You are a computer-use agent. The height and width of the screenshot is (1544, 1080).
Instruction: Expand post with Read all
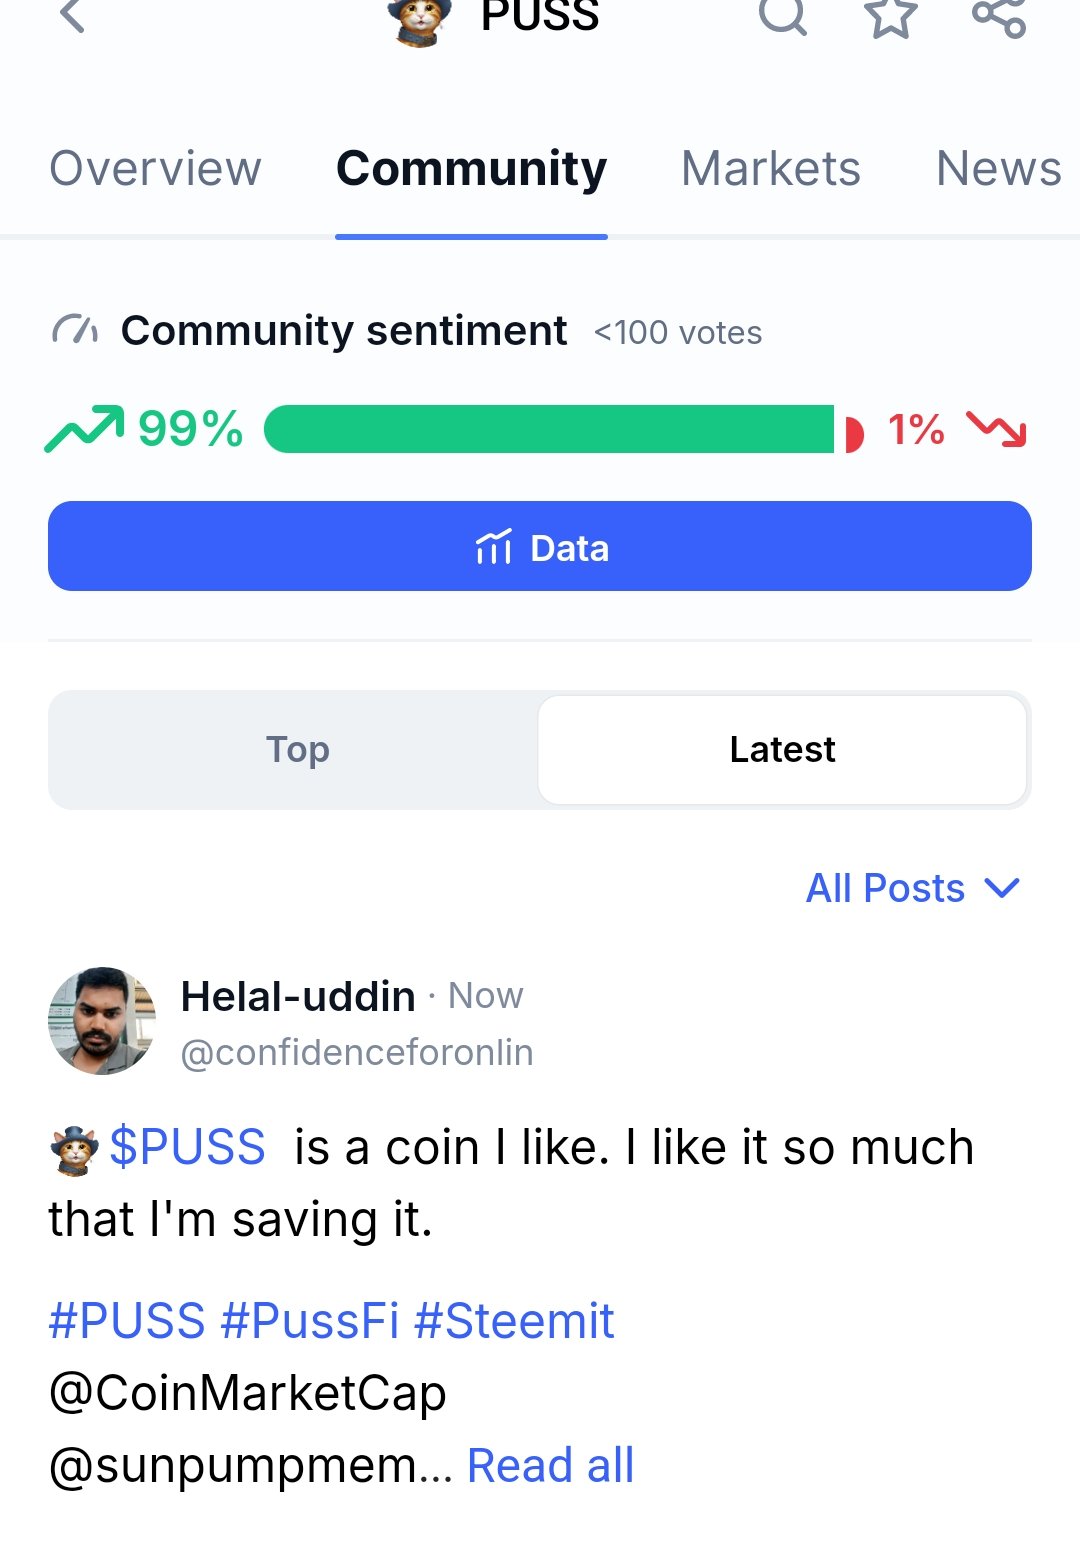coord(550,1466)
